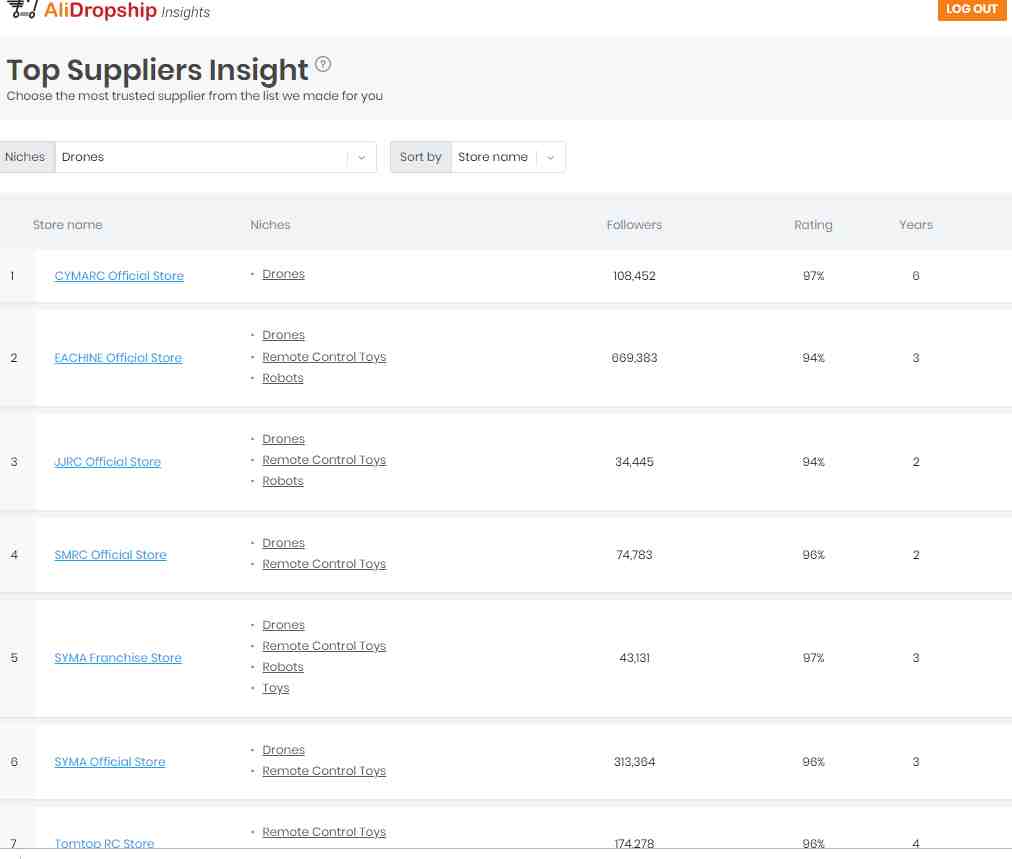Click the Rating column header
Viewport: 1012px width, 859px height.
(813, 225)
